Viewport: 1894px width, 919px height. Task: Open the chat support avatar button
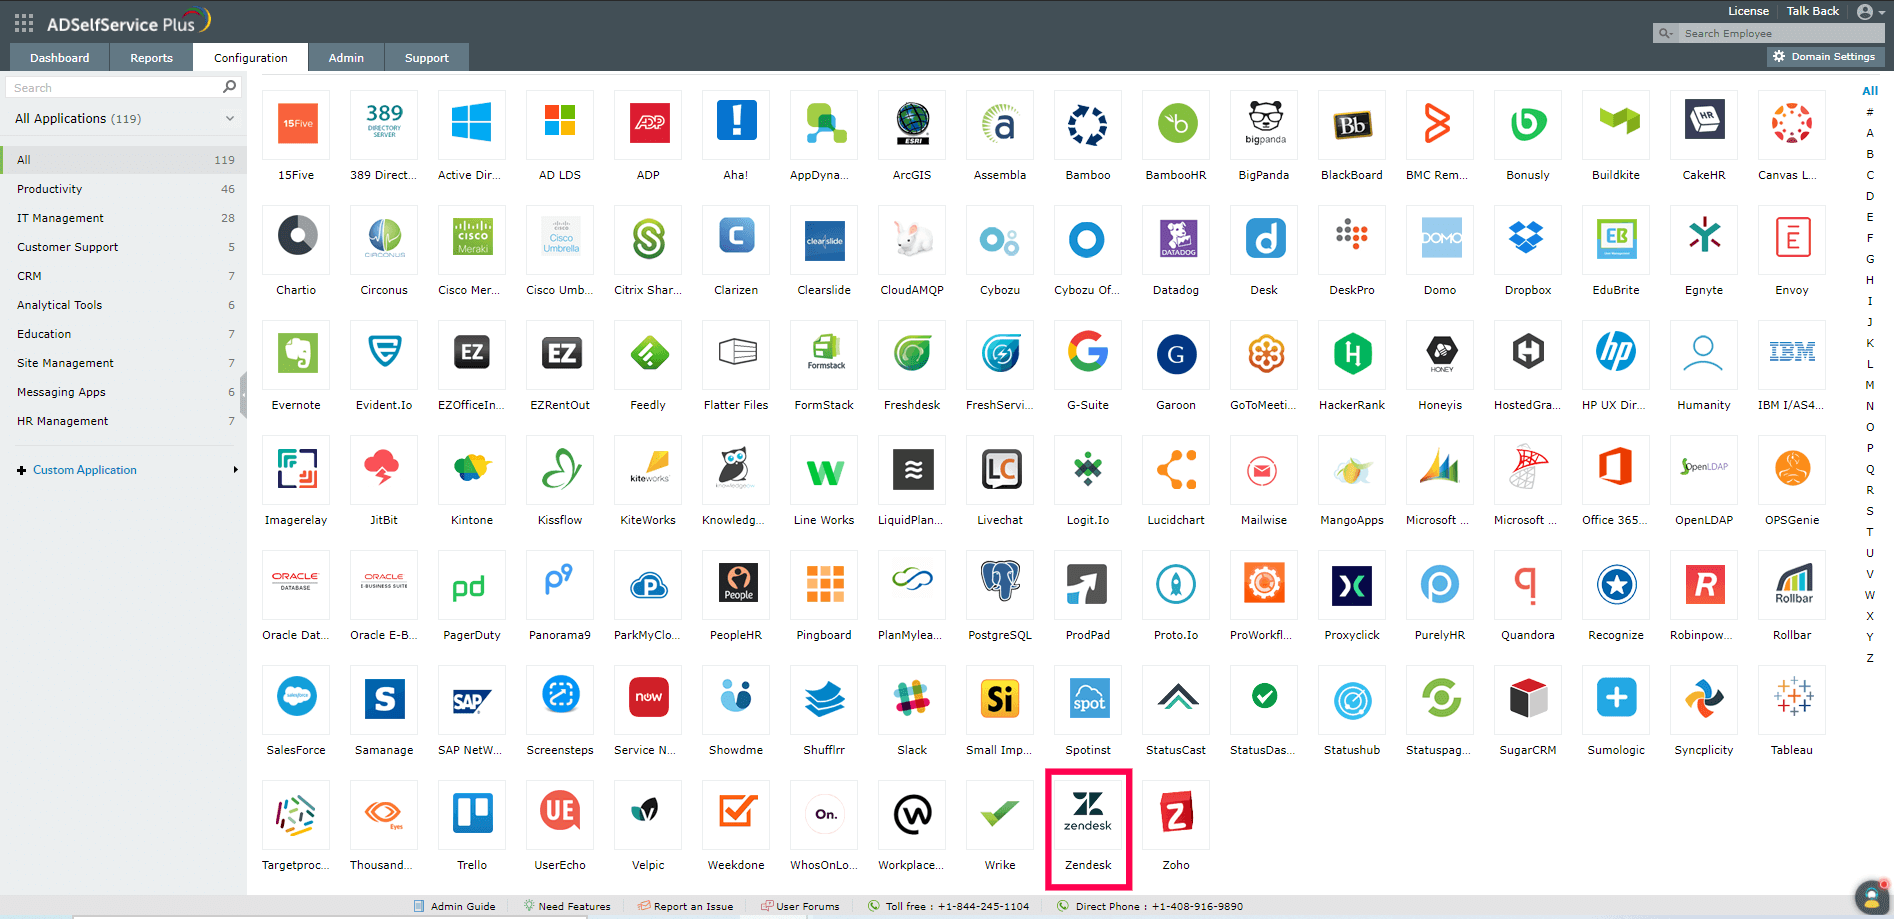click(x=1872, y=897)
